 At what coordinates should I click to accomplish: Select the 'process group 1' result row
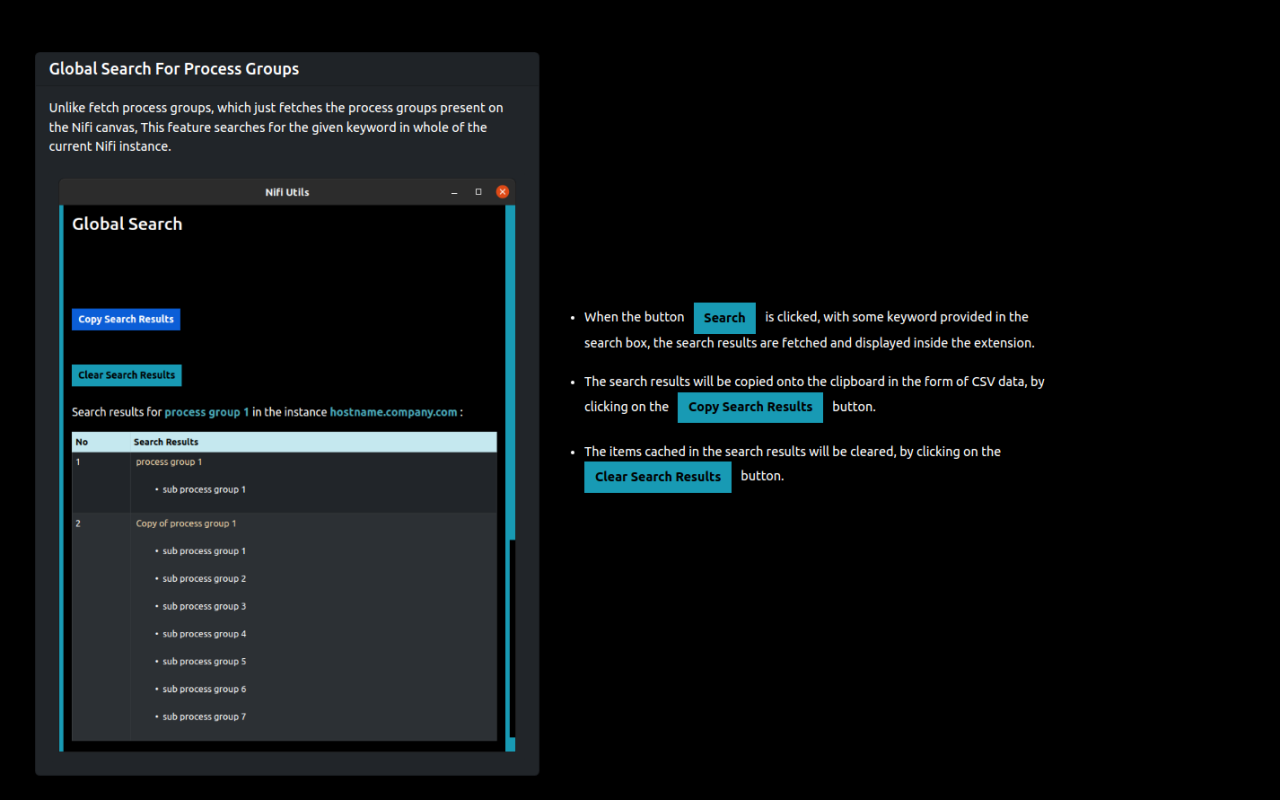pos(169,462)
